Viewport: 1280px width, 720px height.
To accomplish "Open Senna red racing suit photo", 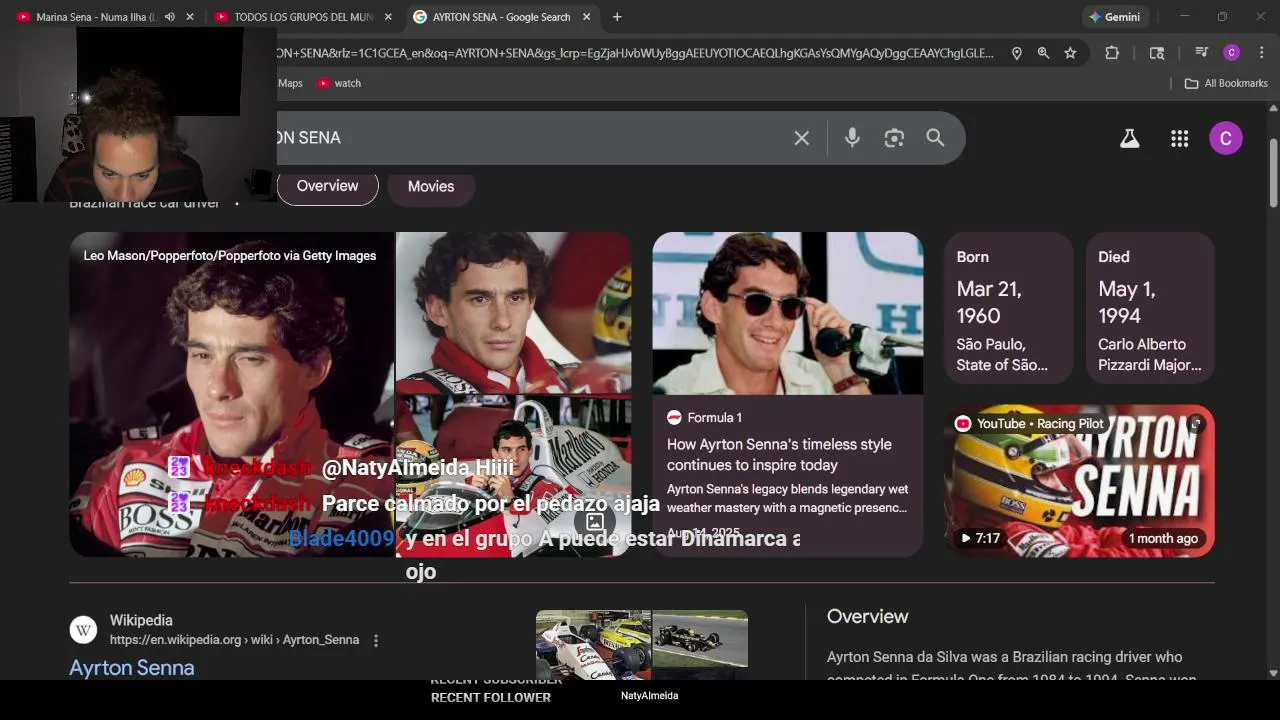I will [514, 312].
